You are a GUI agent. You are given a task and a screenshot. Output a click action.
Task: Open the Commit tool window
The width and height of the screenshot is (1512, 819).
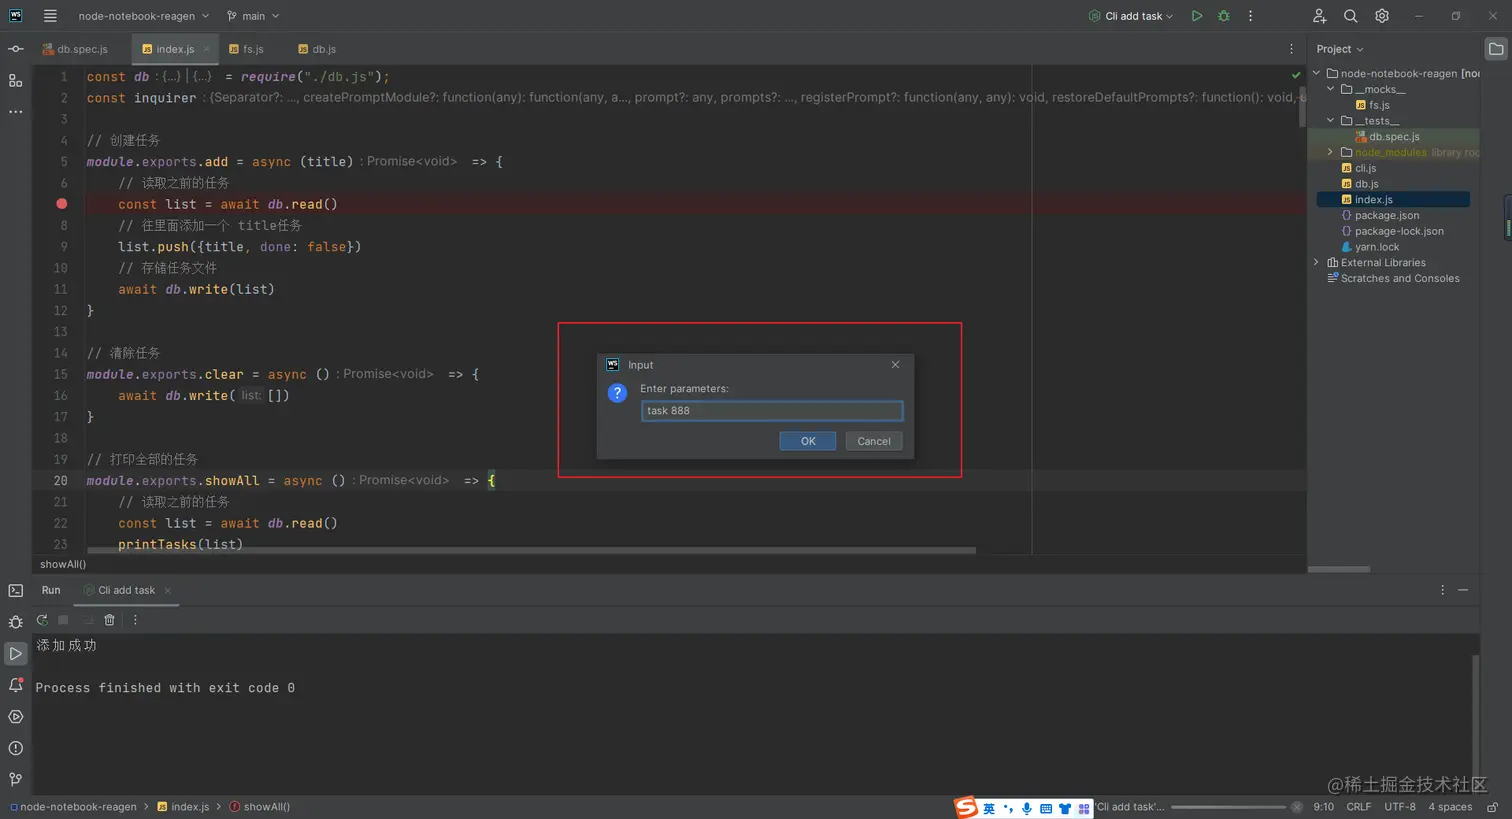16,49
